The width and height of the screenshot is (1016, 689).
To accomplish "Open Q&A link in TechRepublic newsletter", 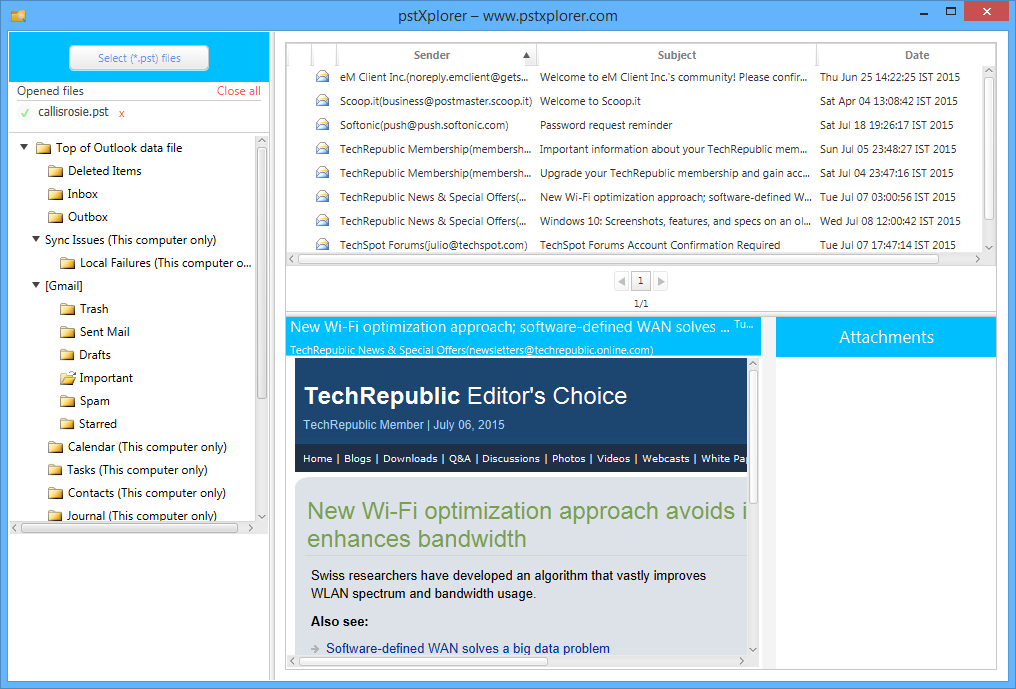I will [460, 458].
